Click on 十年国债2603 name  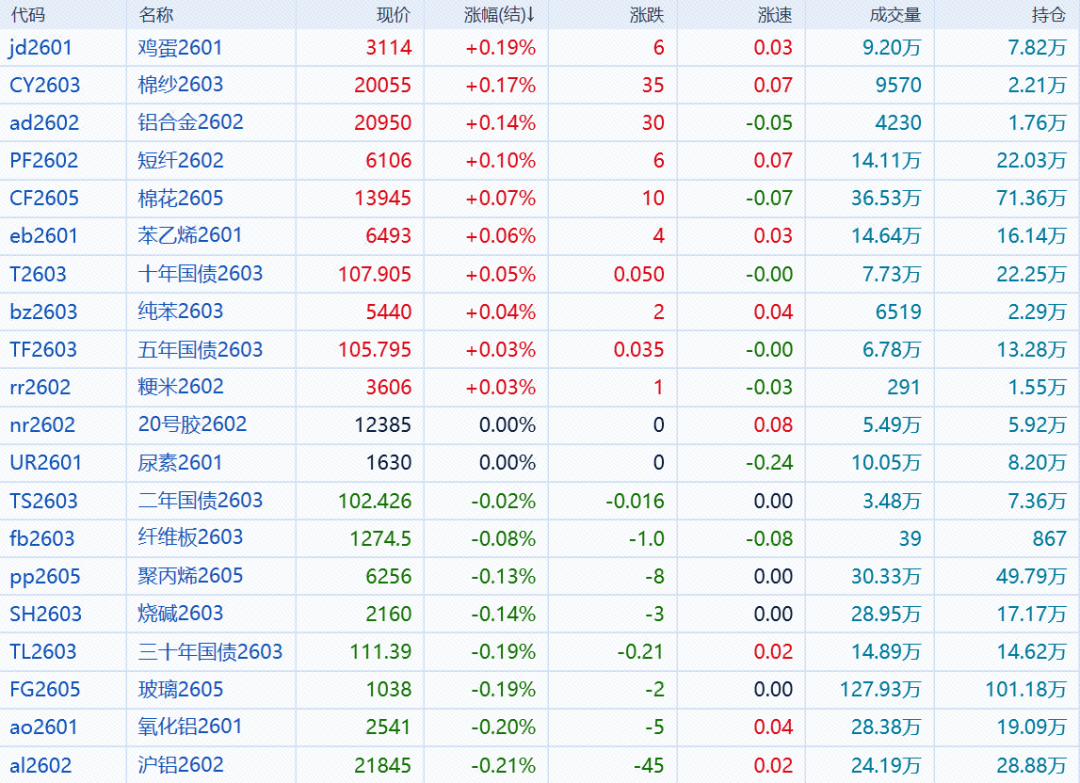coord(200,274)
